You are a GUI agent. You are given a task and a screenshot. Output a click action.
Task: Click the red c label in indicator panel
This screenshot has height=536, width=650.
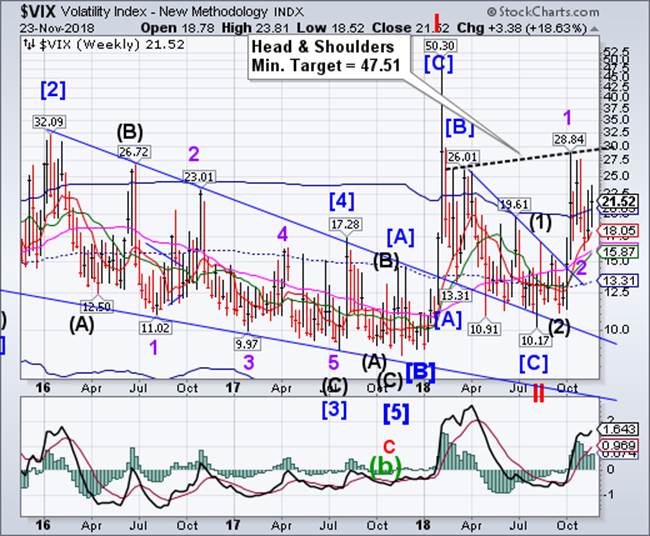389,446
